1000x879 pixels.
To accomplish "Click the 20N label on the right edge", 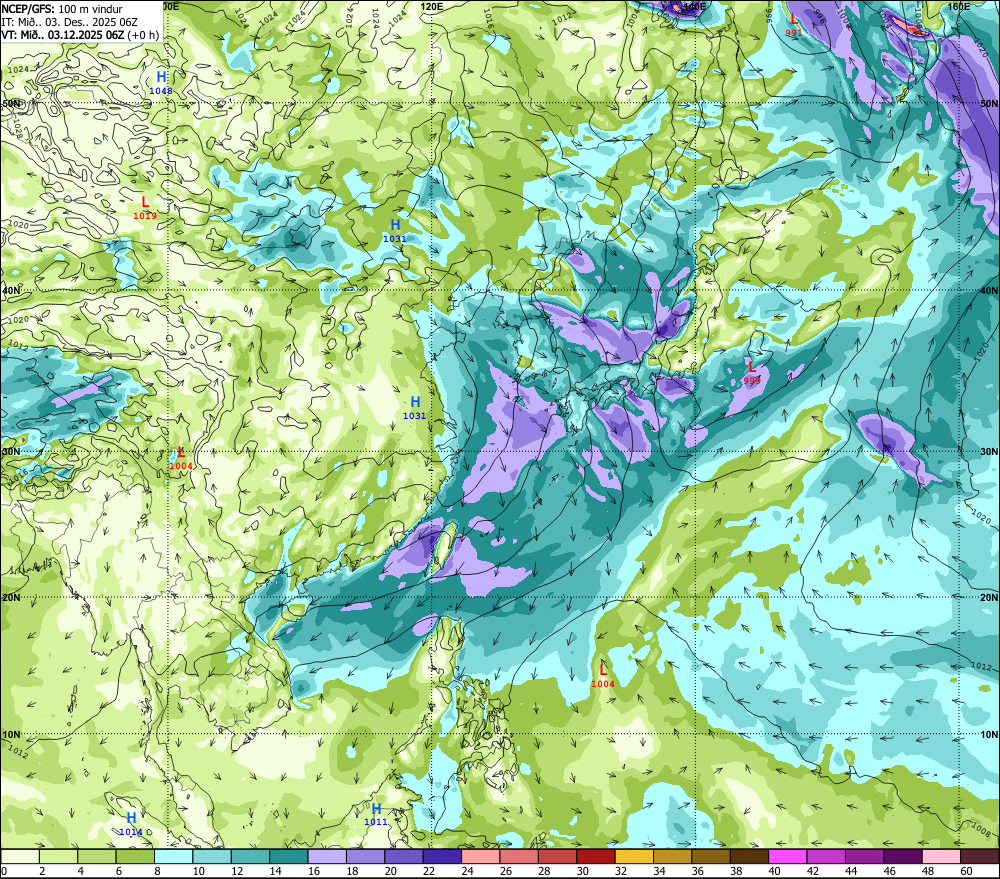I will pyautogui.click(x=989, y=598).
